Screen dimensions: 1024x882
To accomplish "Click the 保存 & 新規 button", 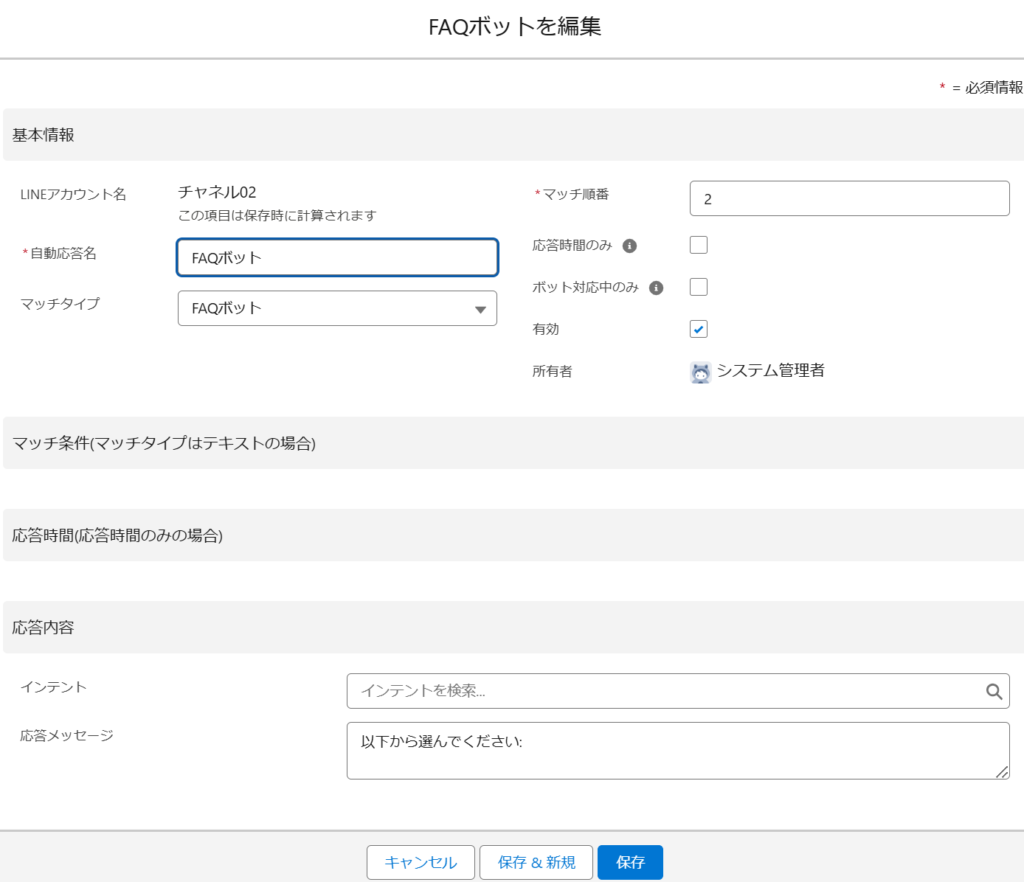I will [x=536, y=862].
